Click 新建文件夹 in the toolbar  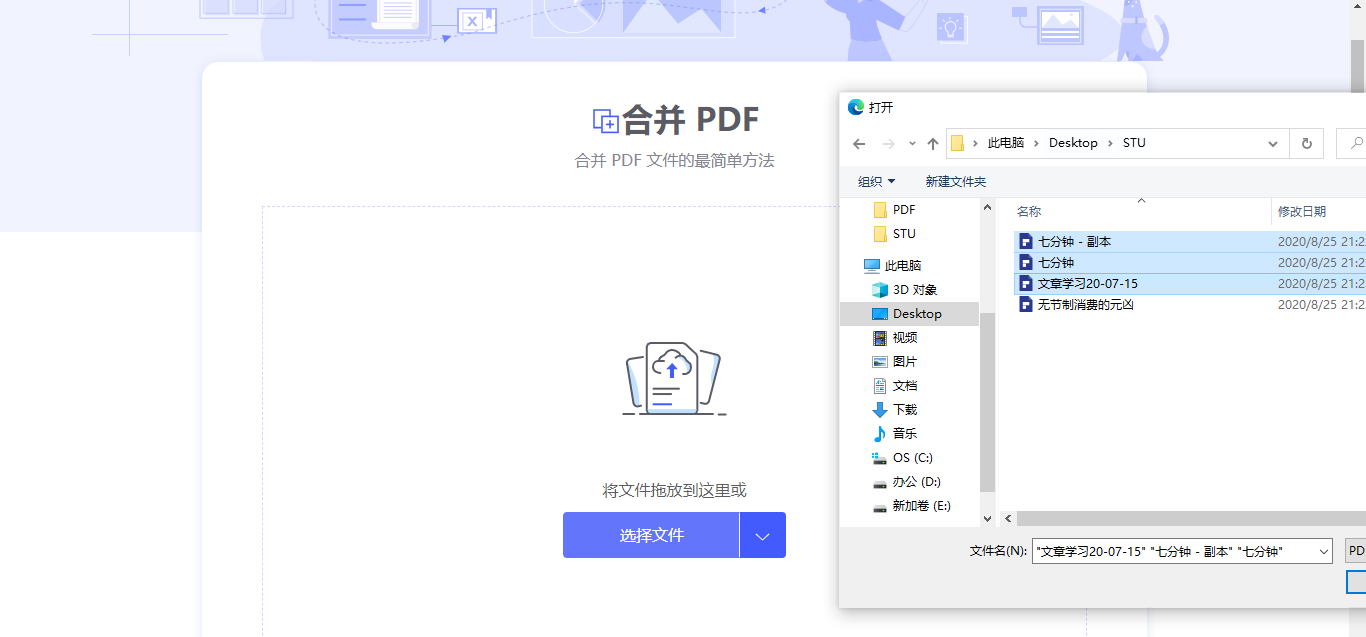(x=955, y=182)
